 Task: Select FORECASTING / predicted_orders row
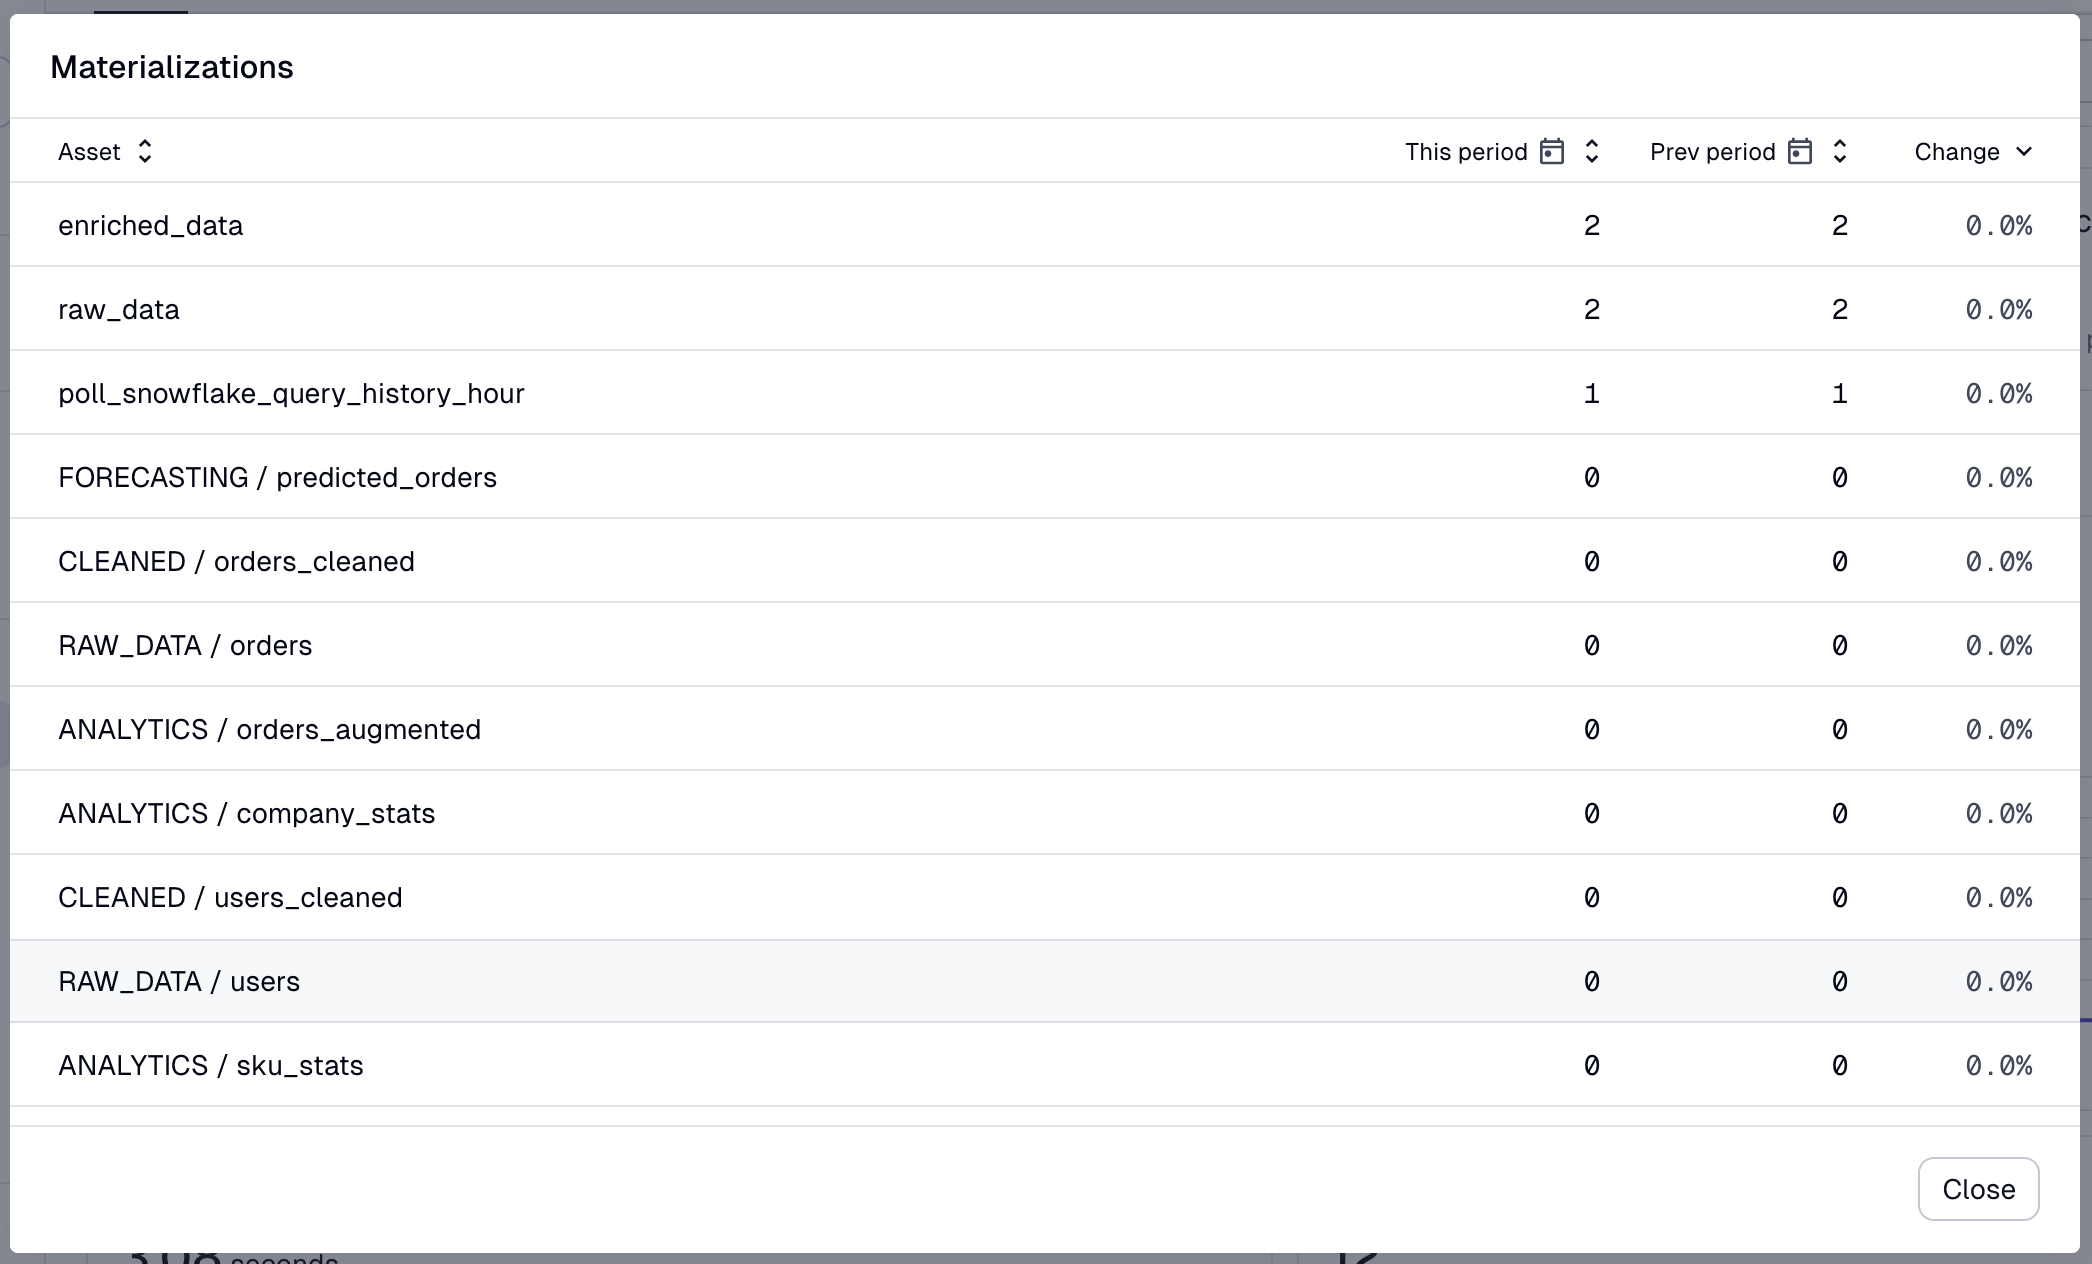click(x=277, y=478)
